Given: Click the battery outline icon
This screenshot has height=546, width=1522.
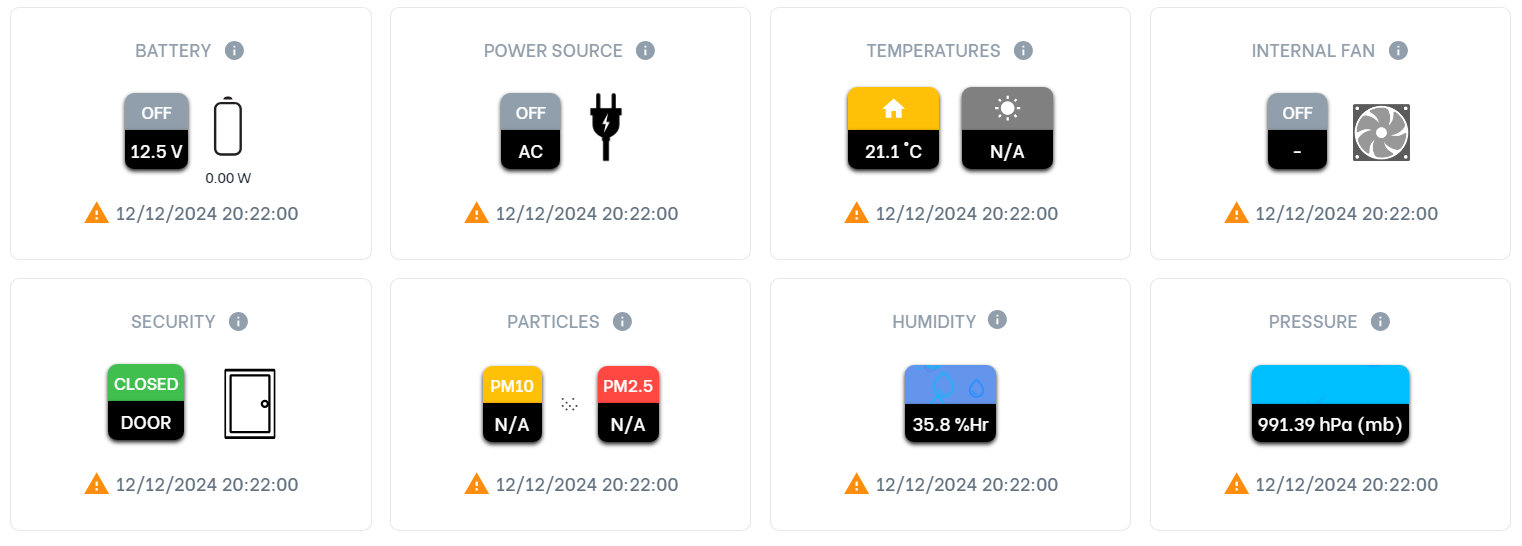Looking at the screenshot, I should tap(229, 127).
